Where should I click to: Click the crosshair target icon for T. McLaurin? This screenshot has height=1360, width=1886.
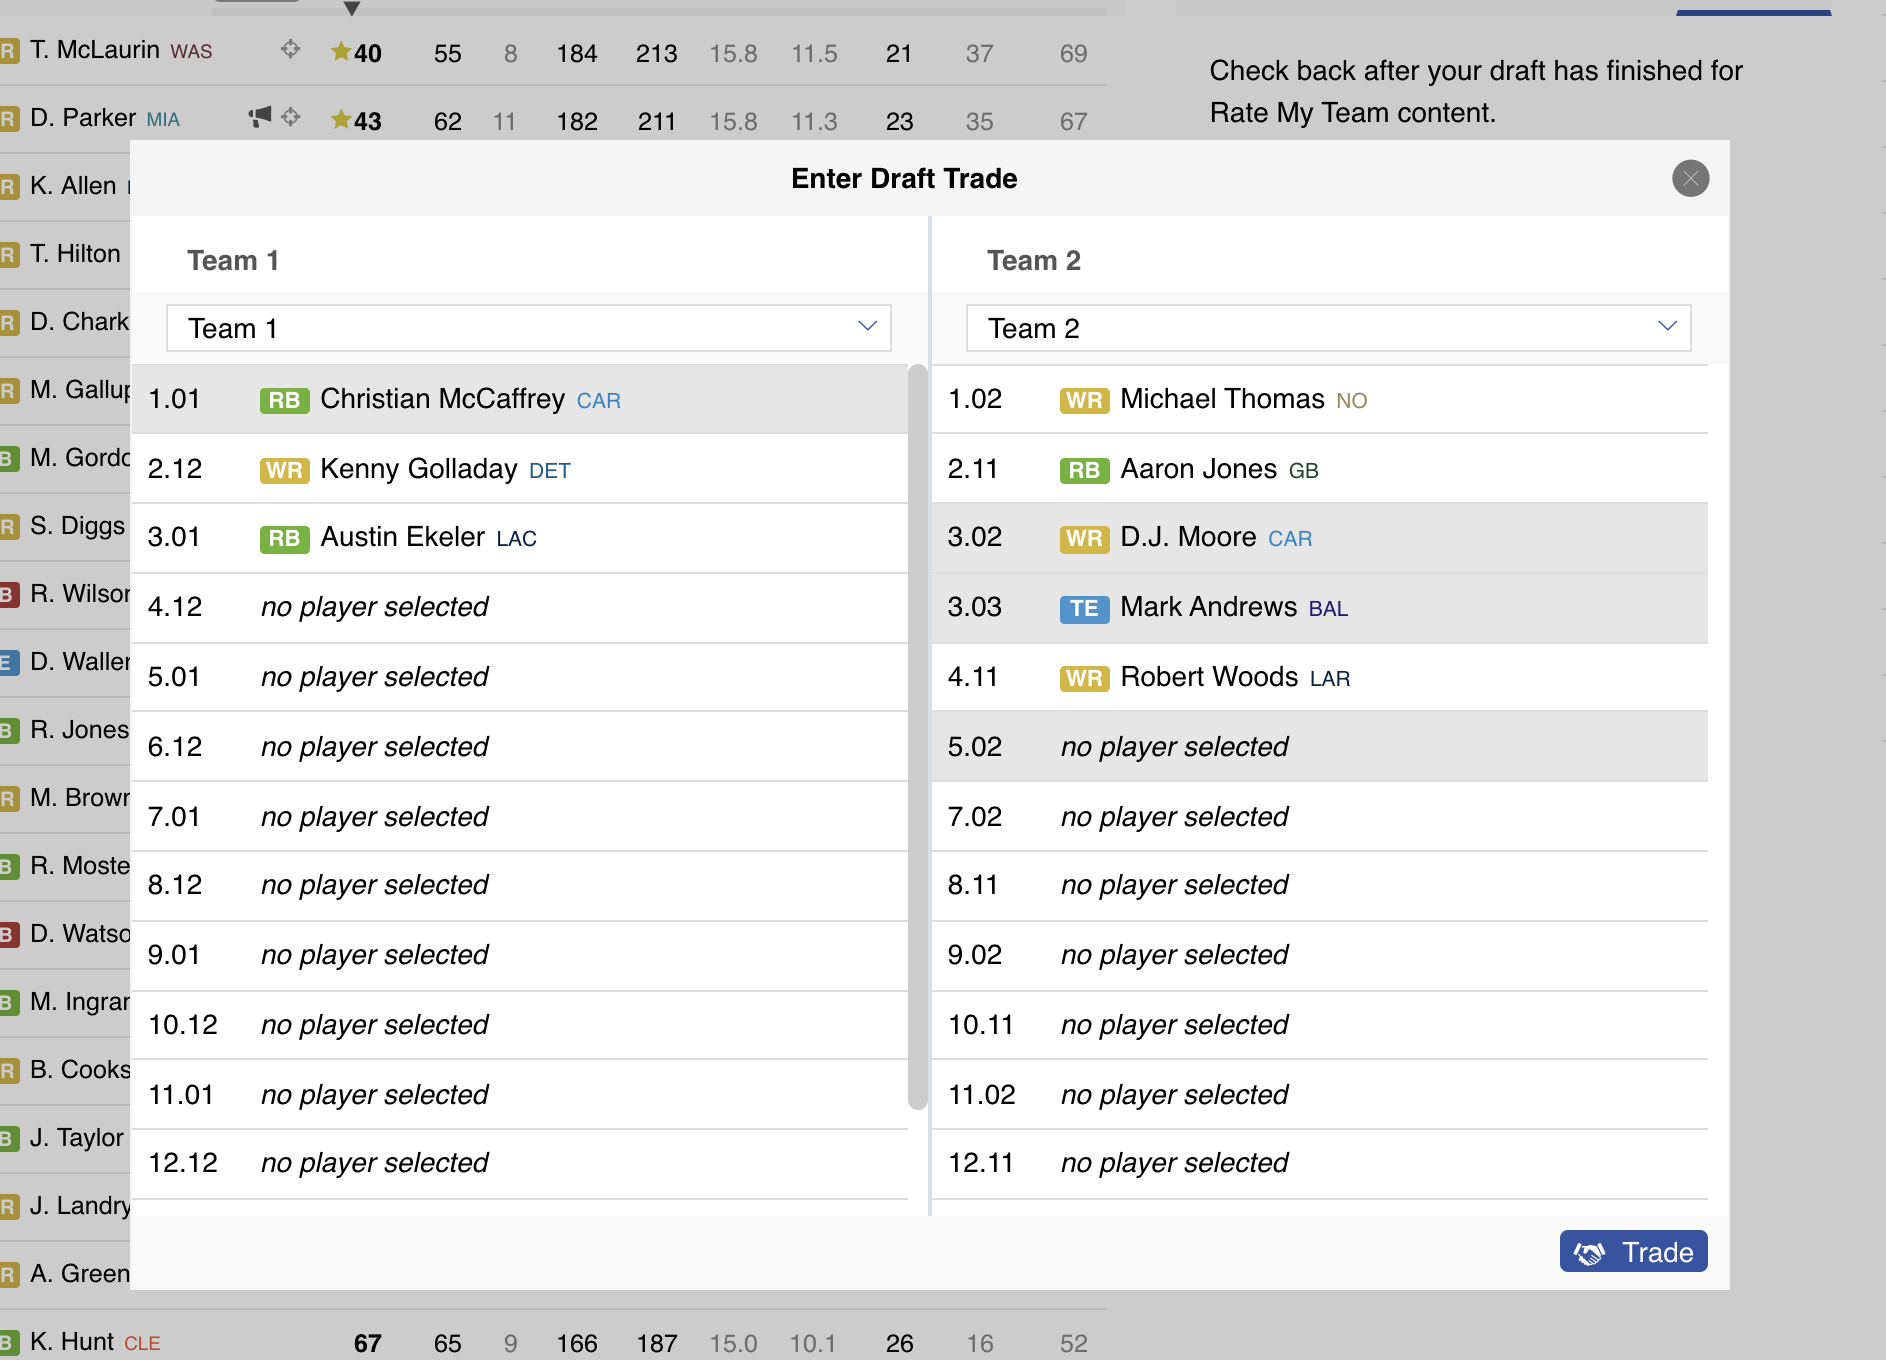coord(290,49)
